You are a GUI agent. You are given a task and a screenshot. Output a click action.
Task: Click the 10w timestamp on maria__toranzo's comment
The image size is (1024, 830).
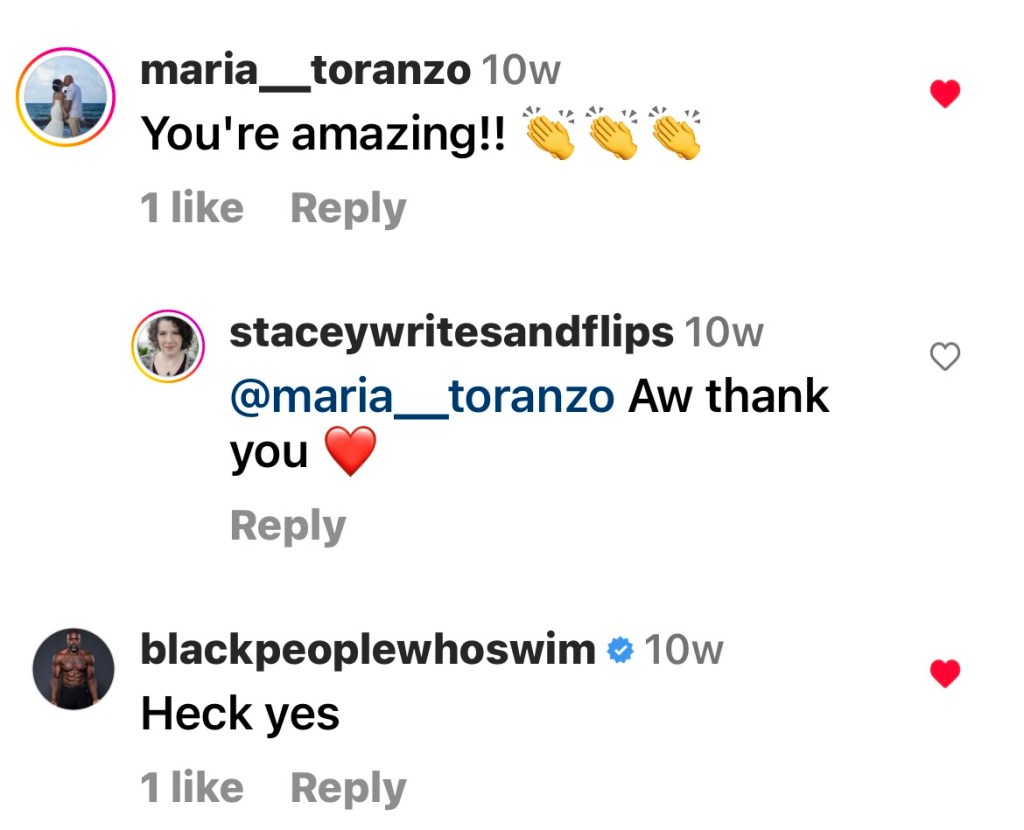pyautogui.click(x=521, y=71)
